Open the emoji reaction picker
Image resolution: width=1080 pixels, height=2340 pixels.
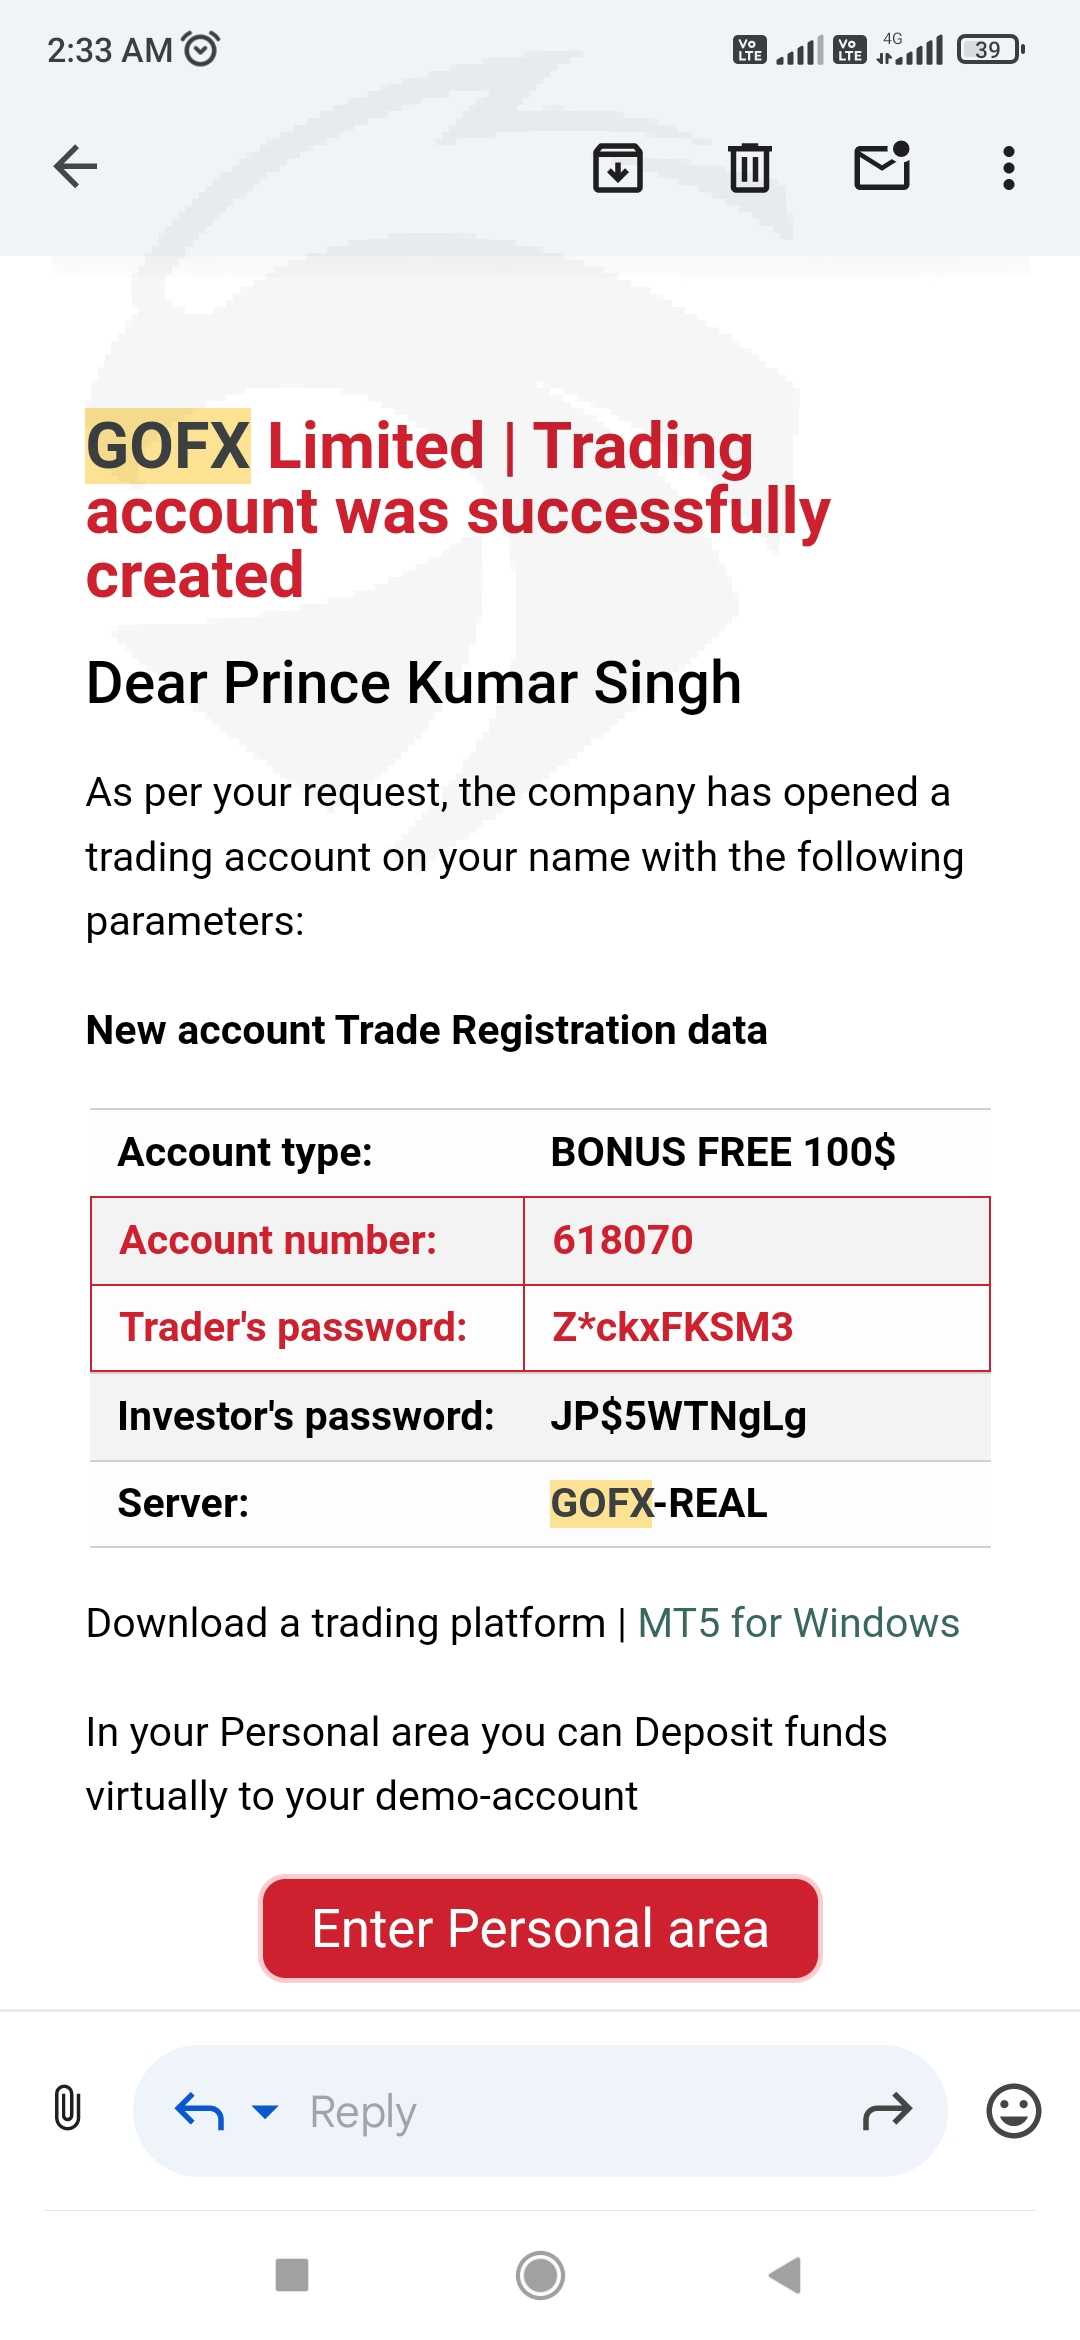[x=1013, y=2111]
